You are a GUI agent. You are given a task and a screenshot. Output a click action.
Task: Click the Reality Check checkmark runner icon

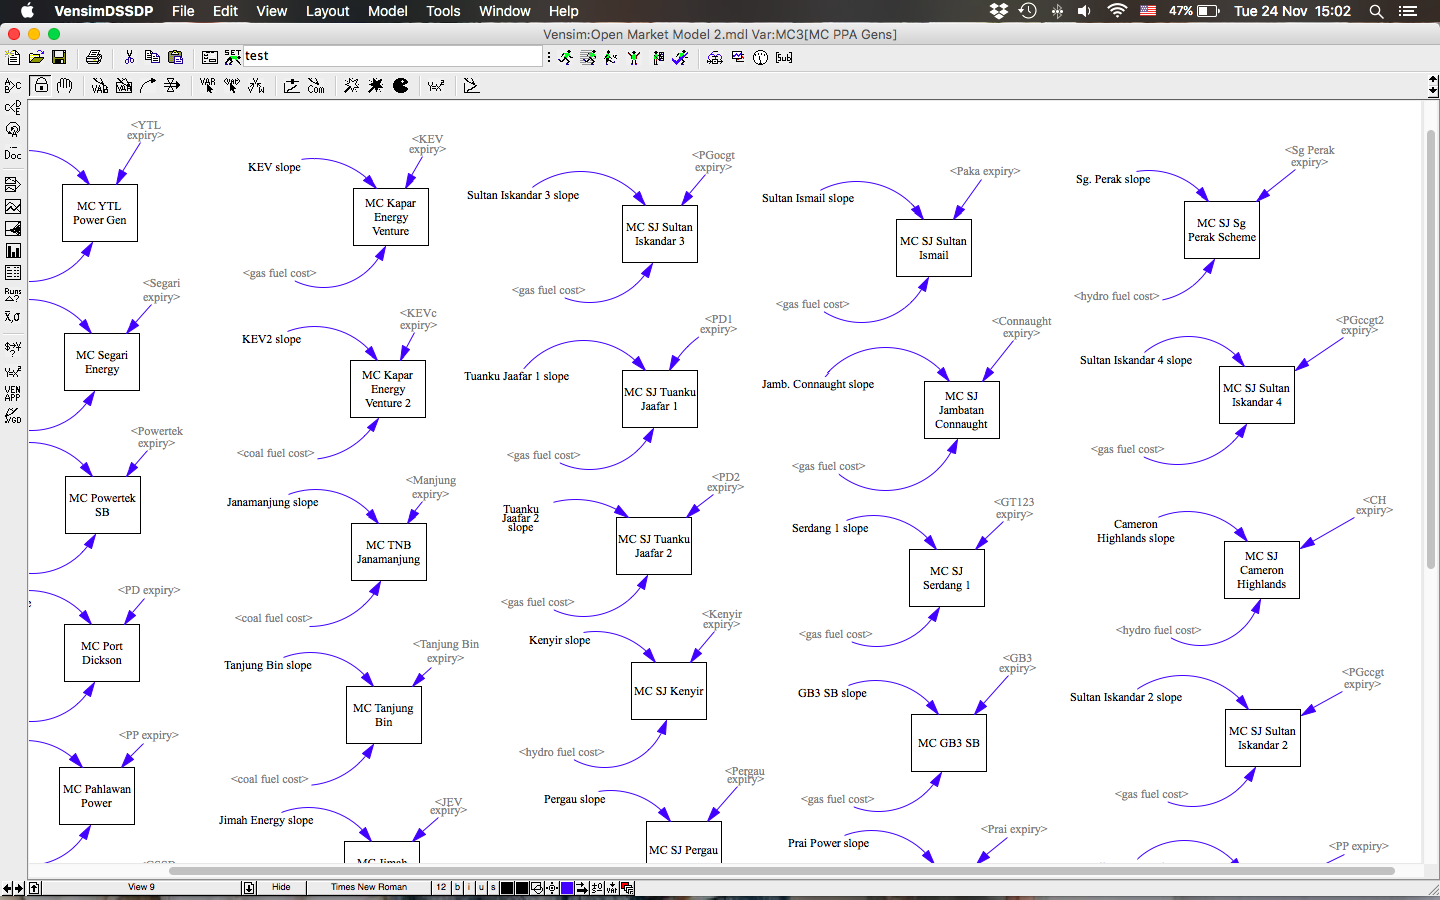681,57
